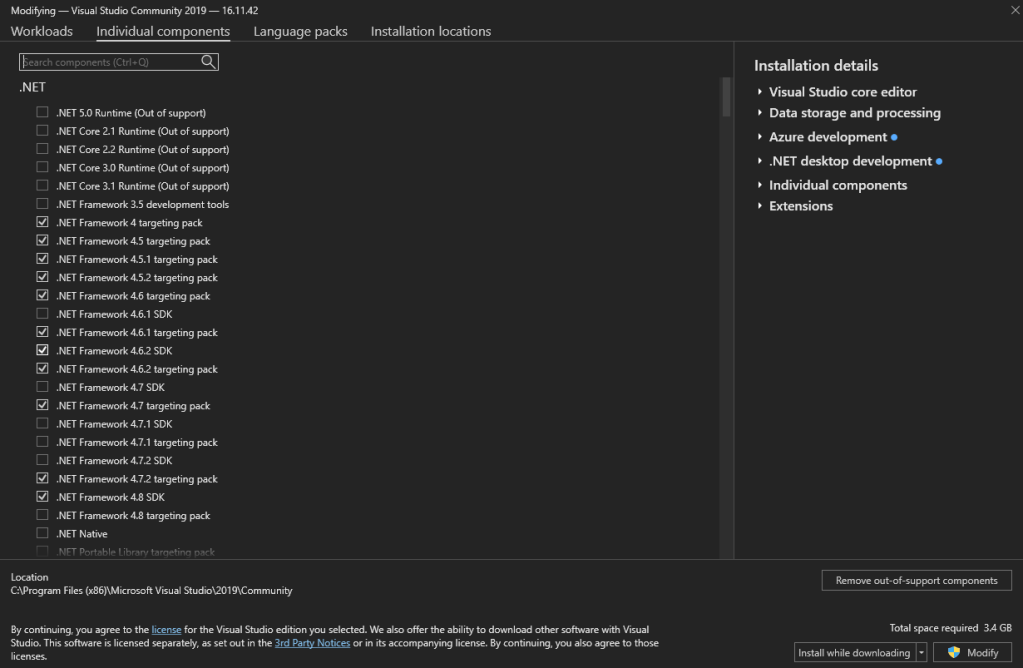The image size is (1023, 668).
Task: Click Remove out-of-support components button
Action: pyautogui.click(x=916, y=580)
